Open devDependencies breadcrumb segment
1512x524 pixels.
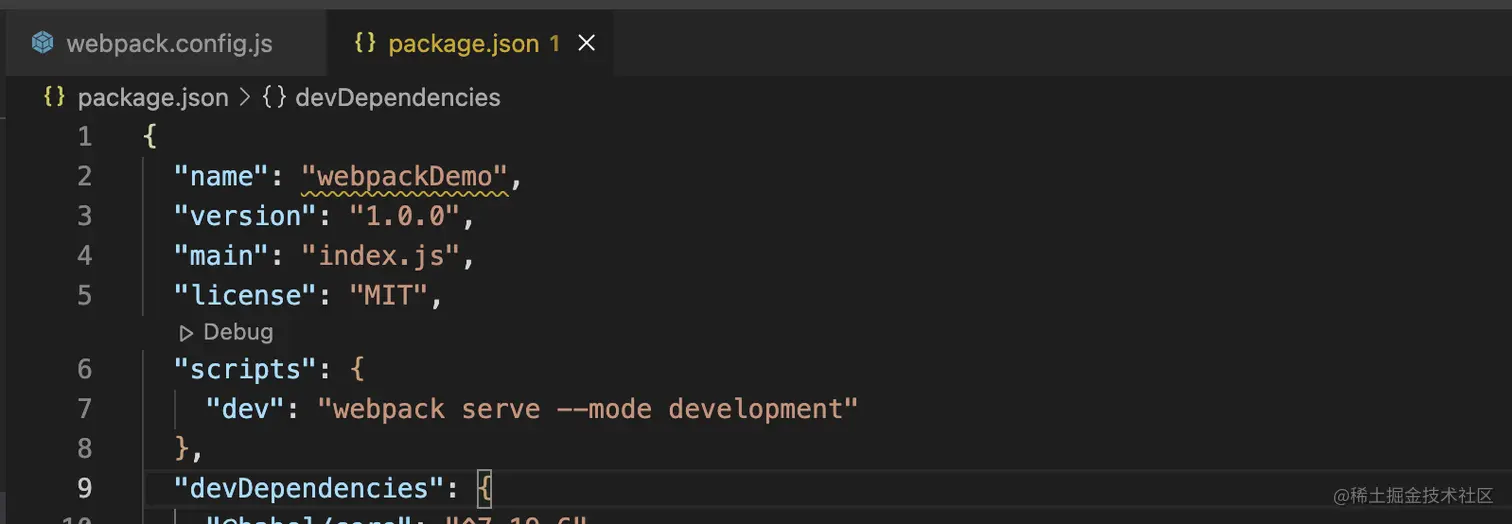[398, 97]
